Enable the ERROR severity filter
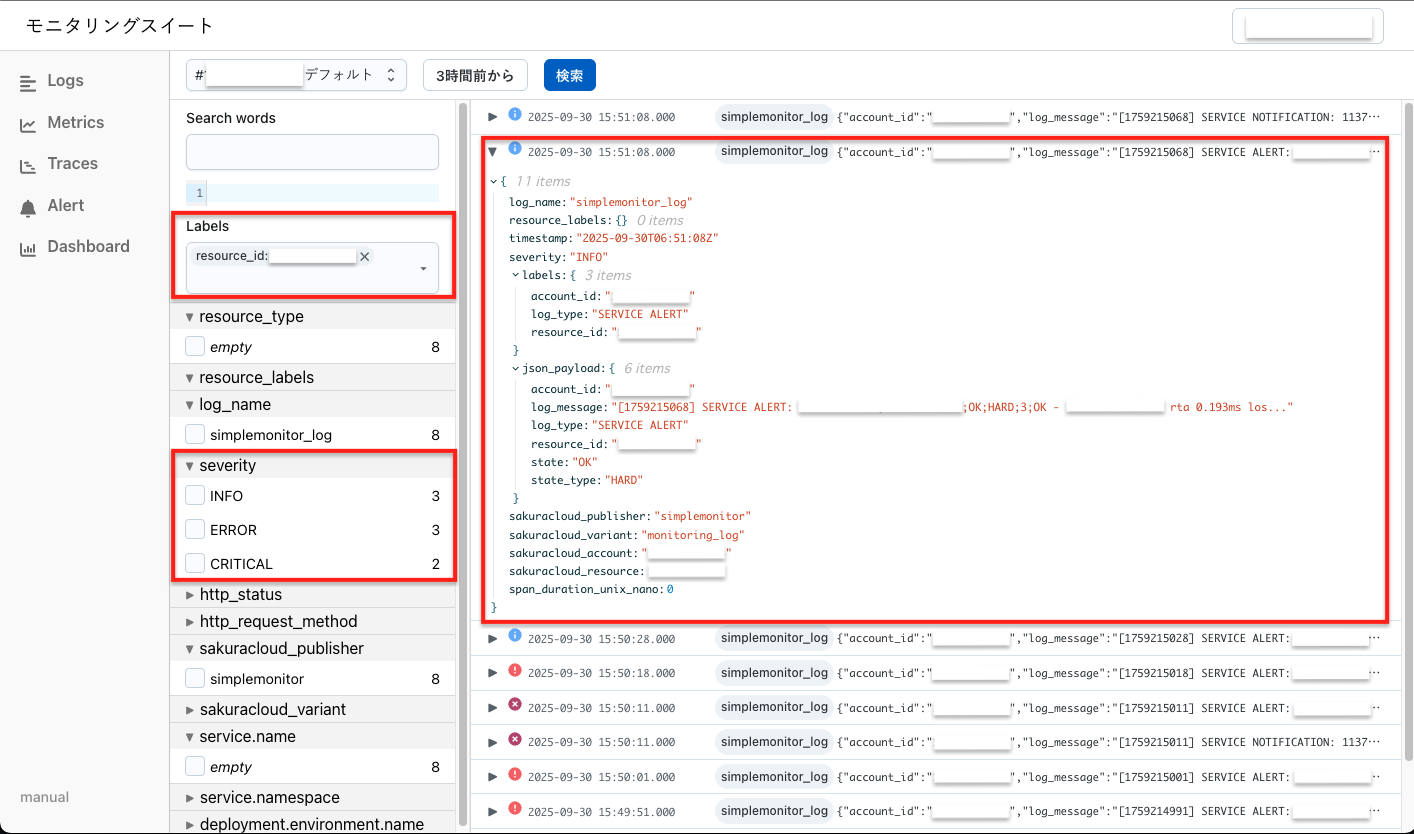This screenshot has height=834, width=1414. (x=195, y=530)
